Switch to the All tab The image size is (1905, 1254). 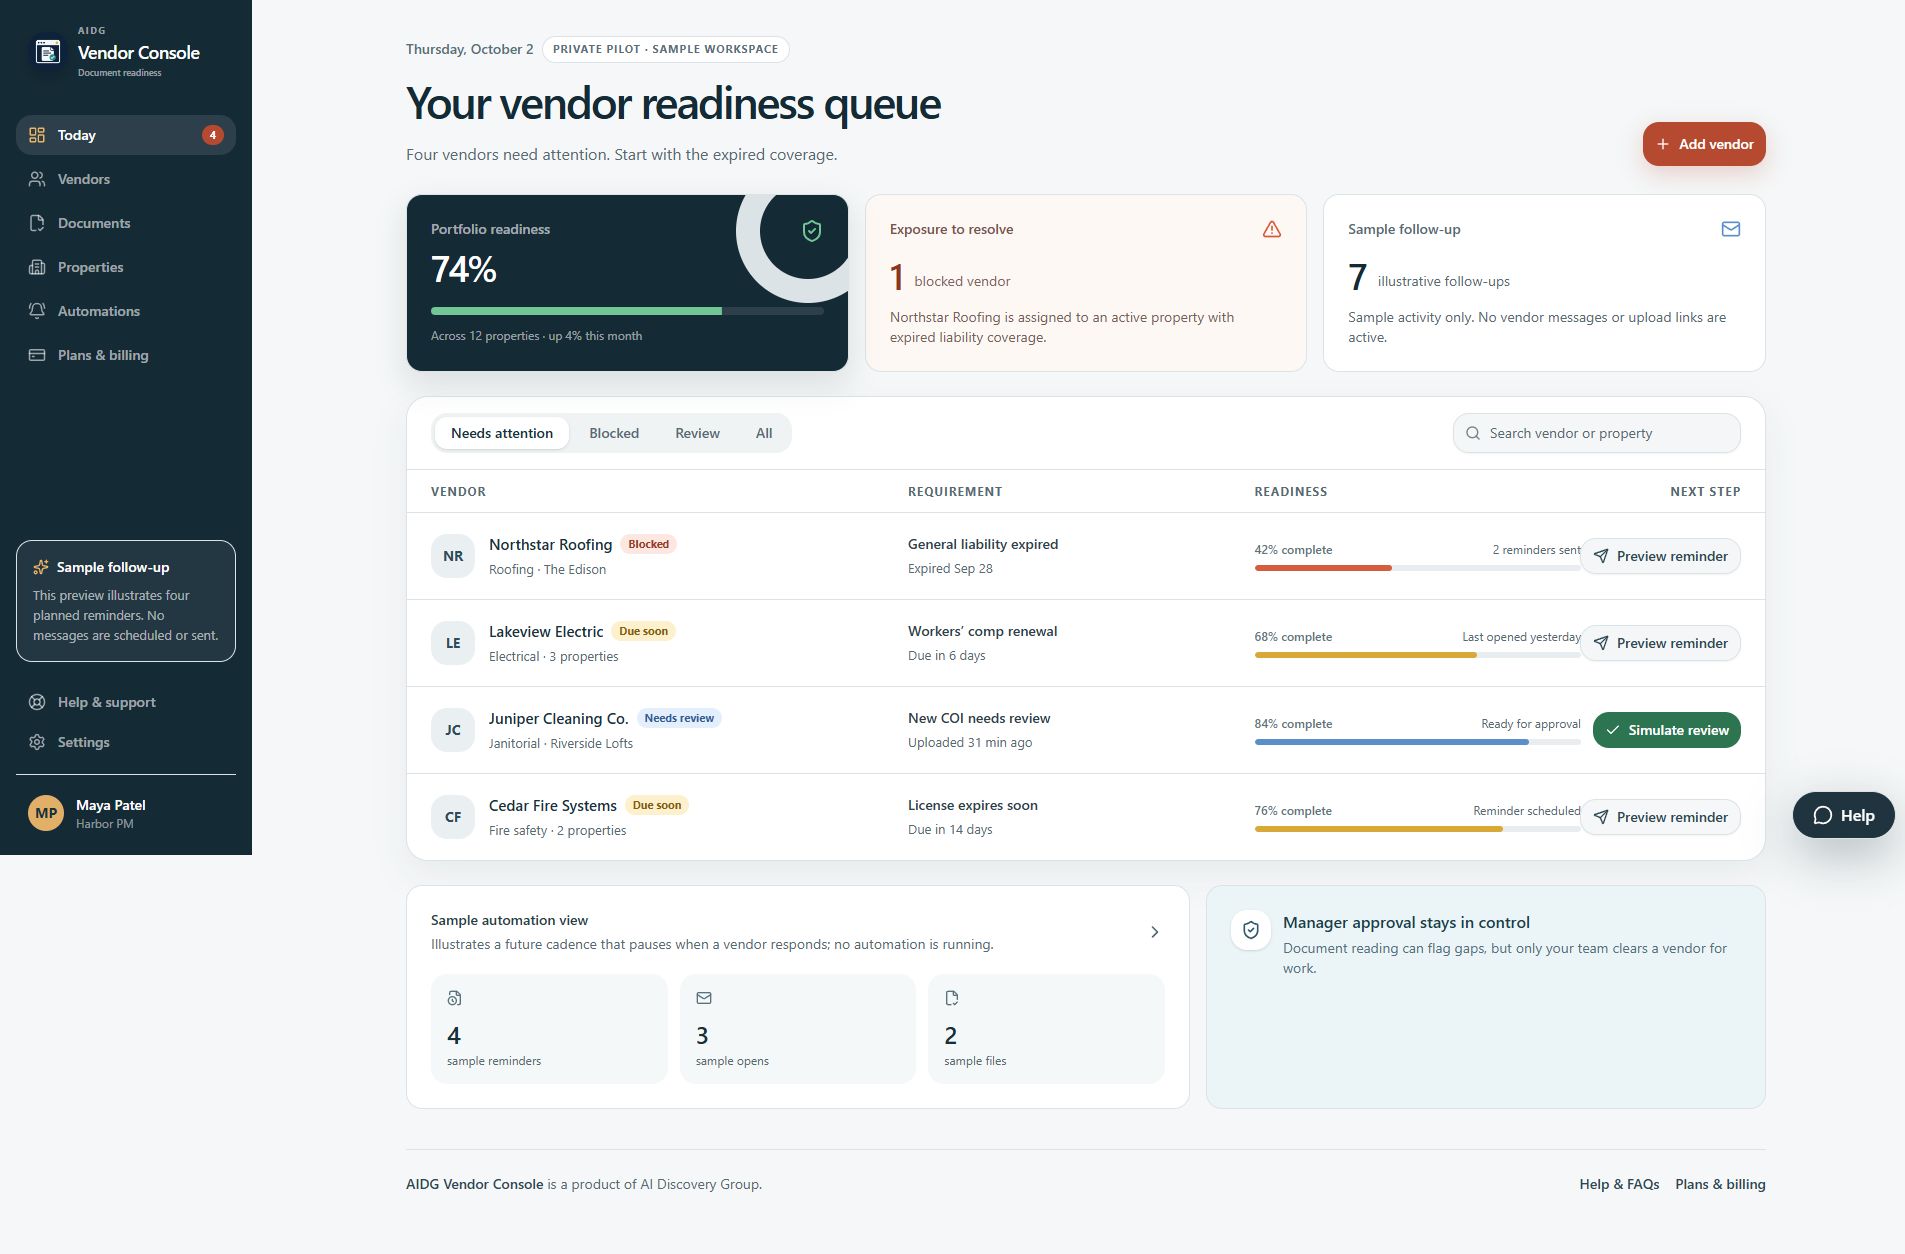[x=764, y=433]
